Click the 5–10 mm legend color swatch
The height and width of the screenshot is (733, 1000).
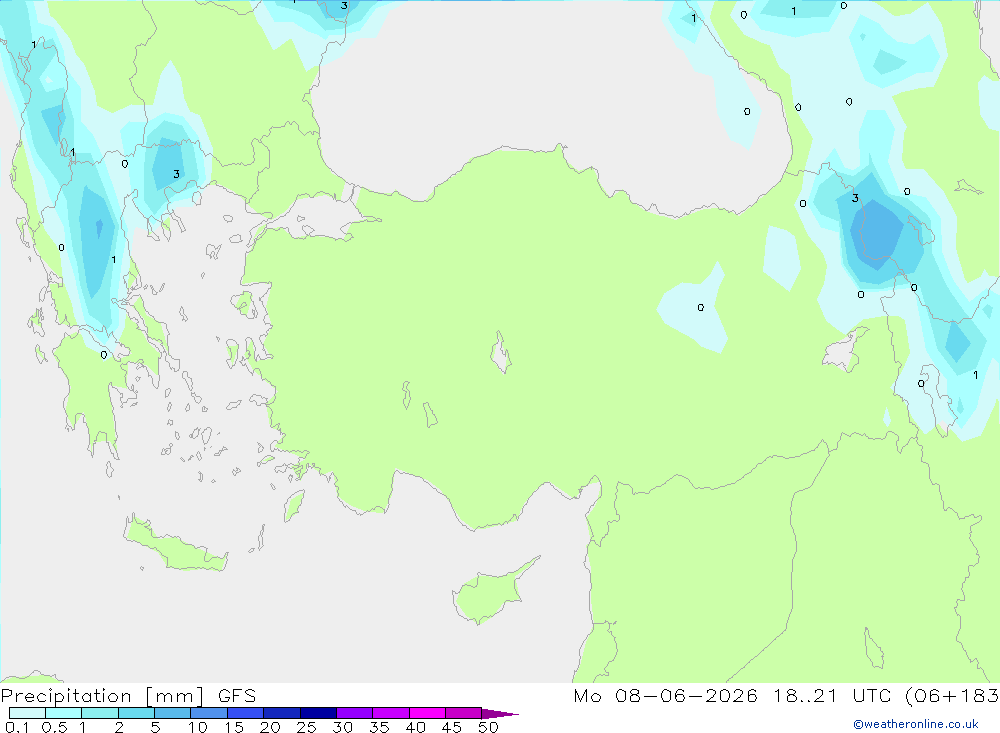coord(173,713)
